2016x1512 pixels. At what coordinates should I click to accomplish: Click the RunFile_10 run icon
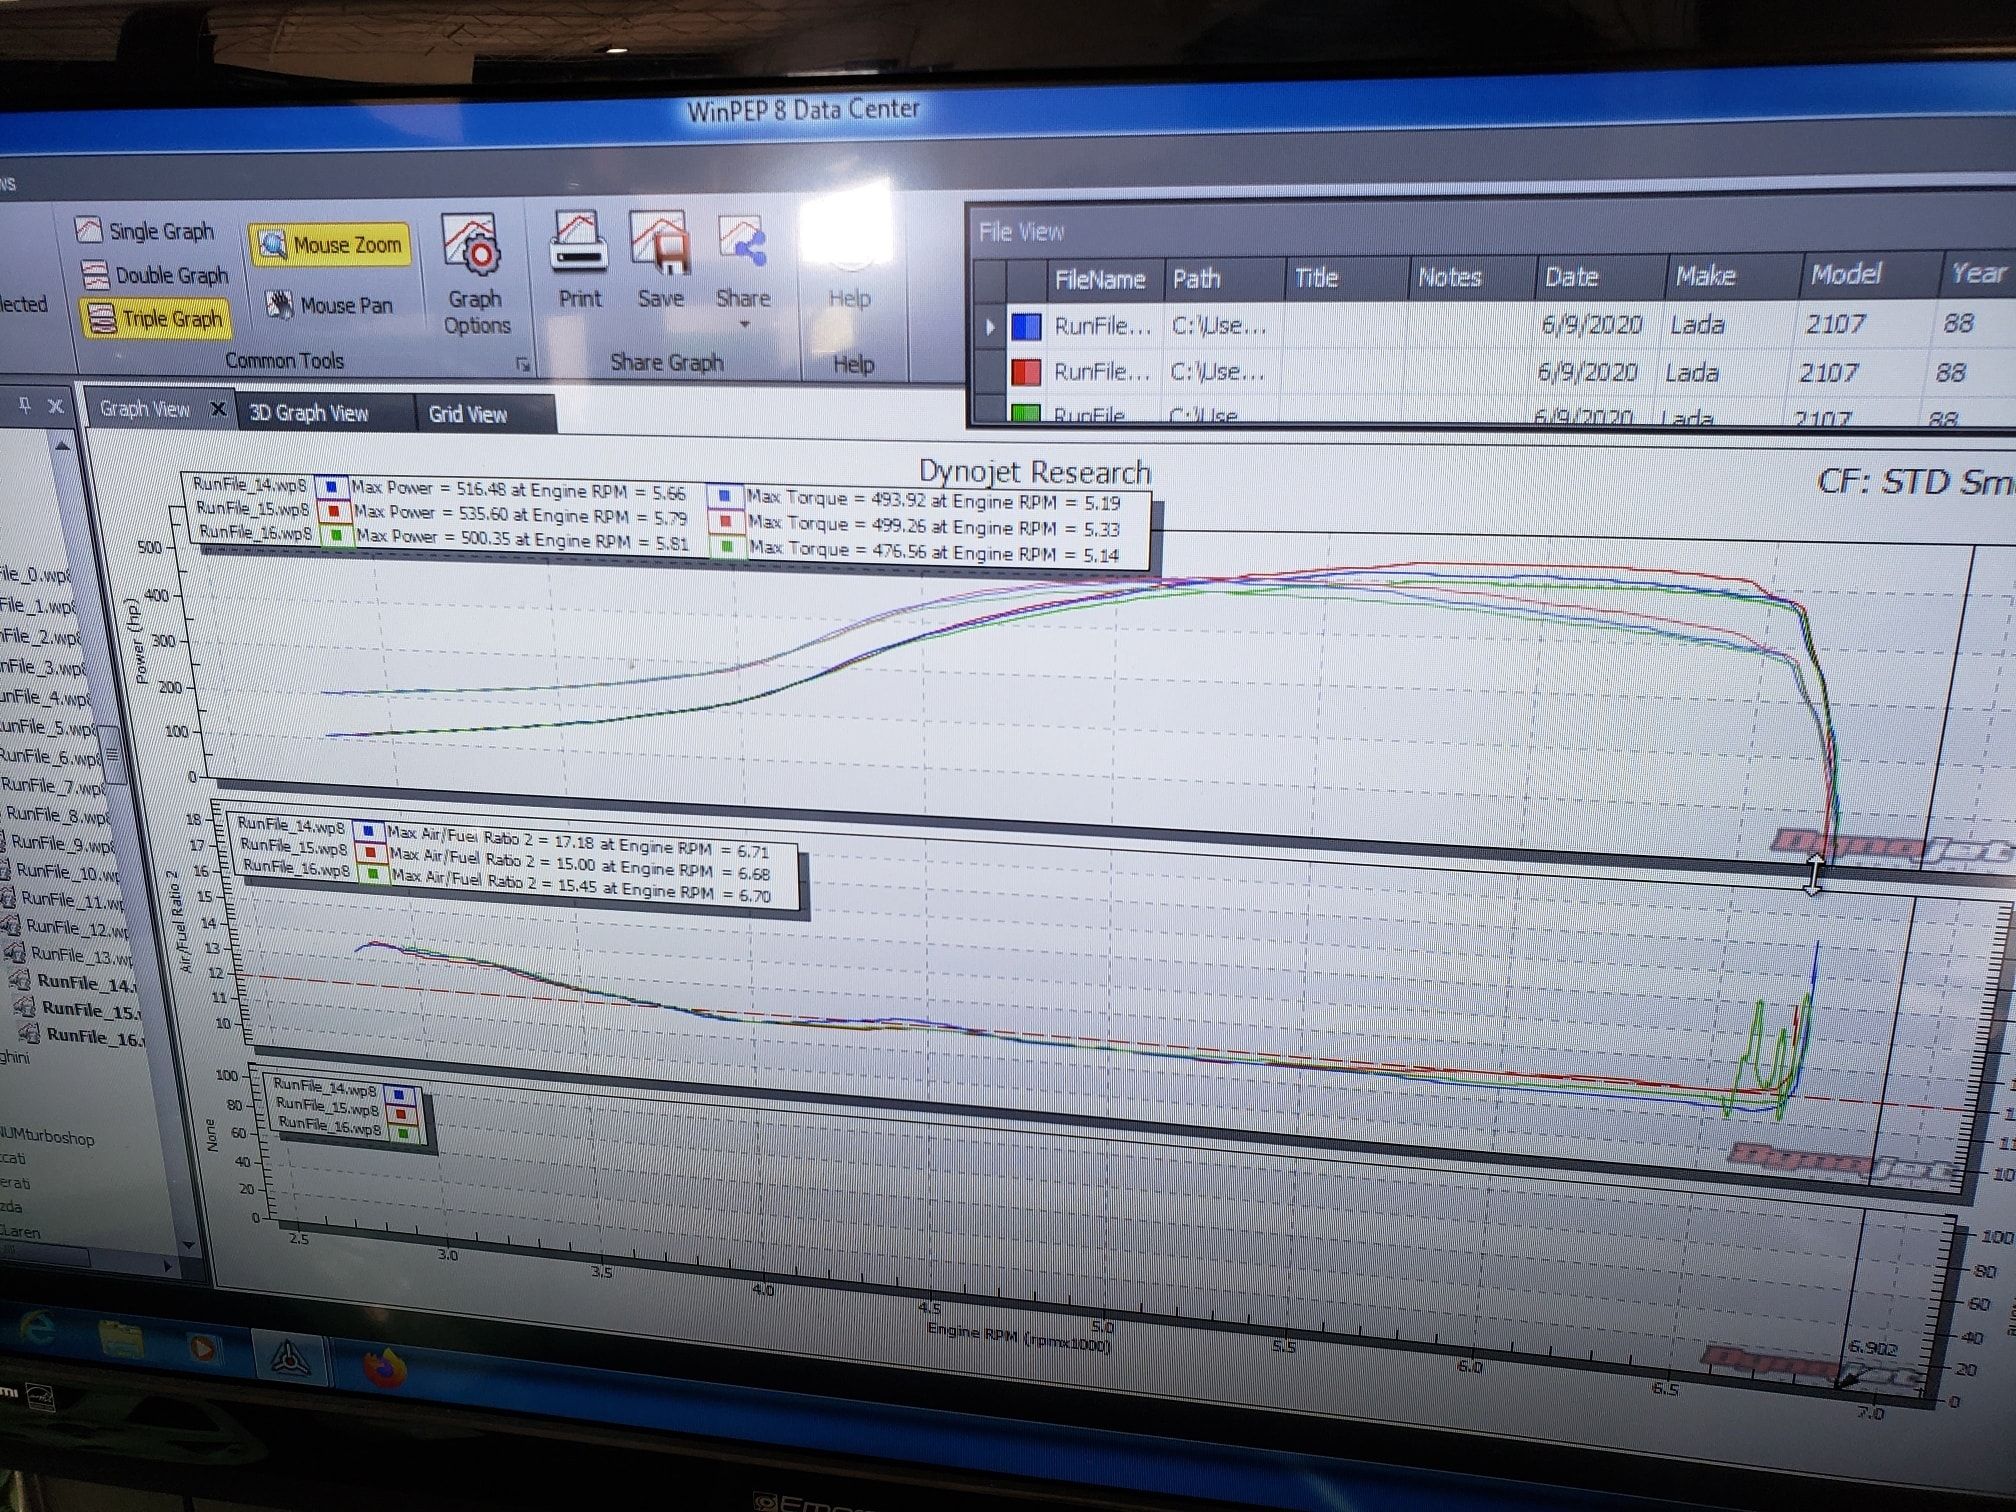click(5, 869)
